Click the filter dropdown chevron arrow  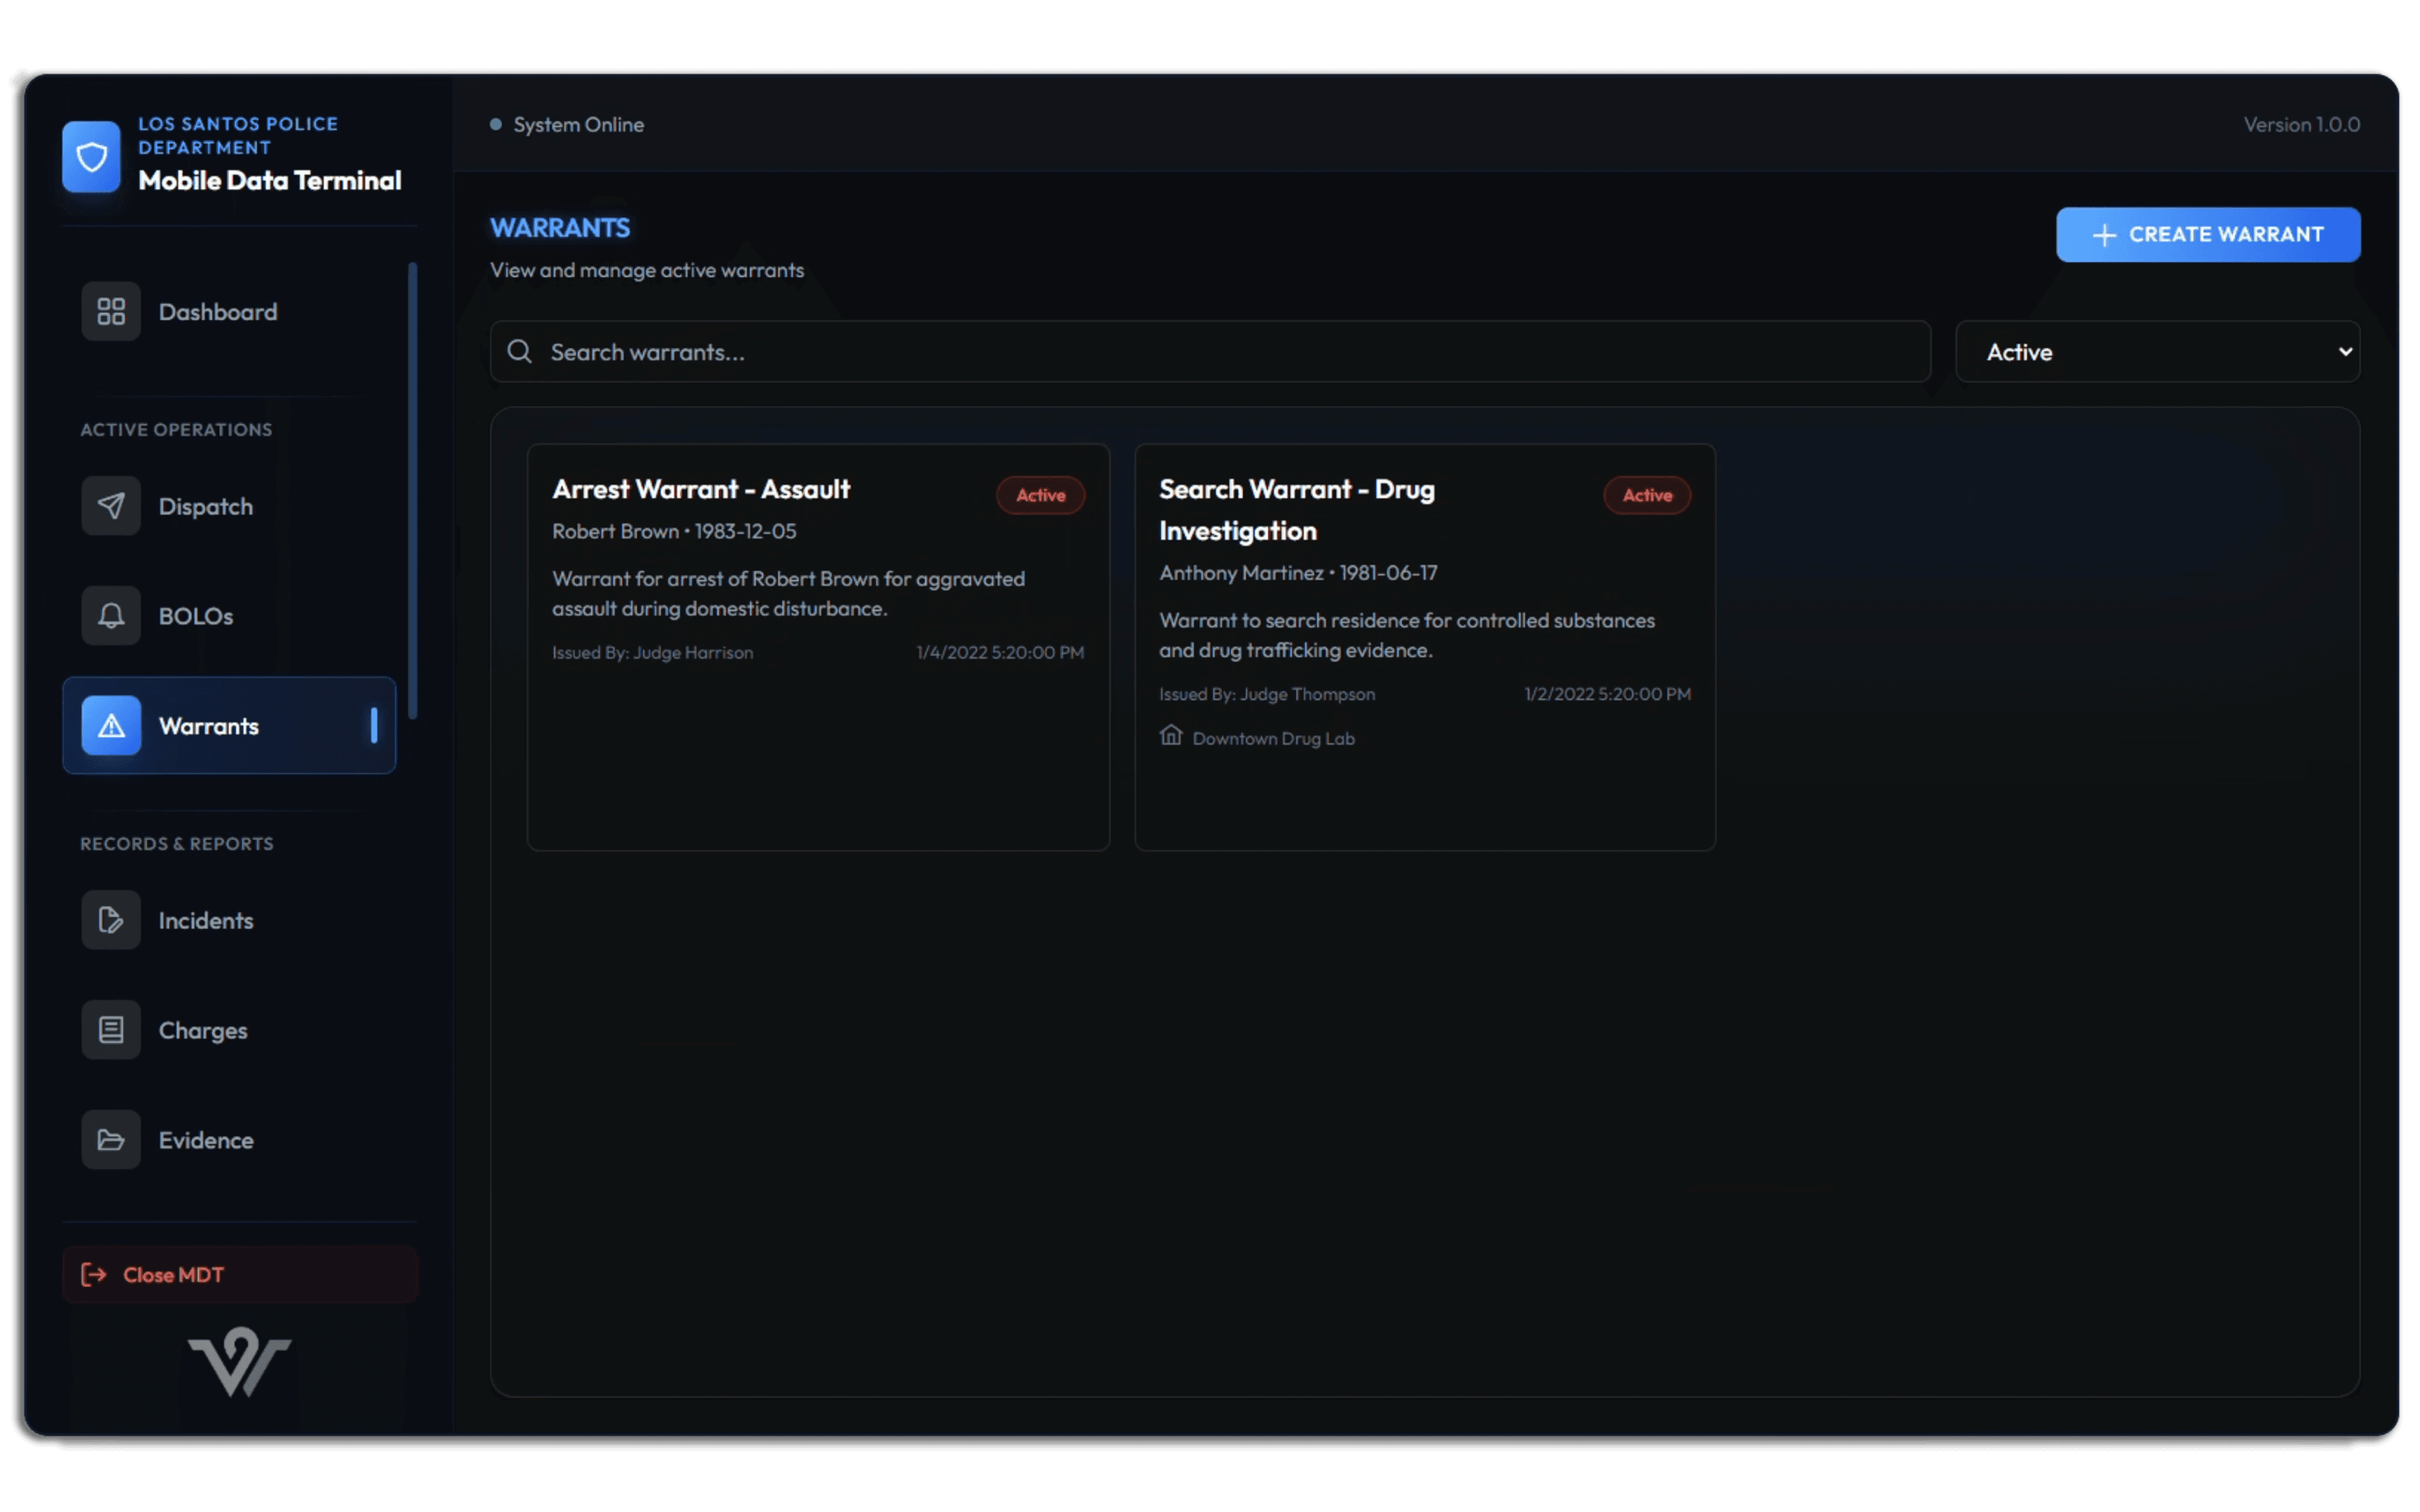coord(2345,351)
